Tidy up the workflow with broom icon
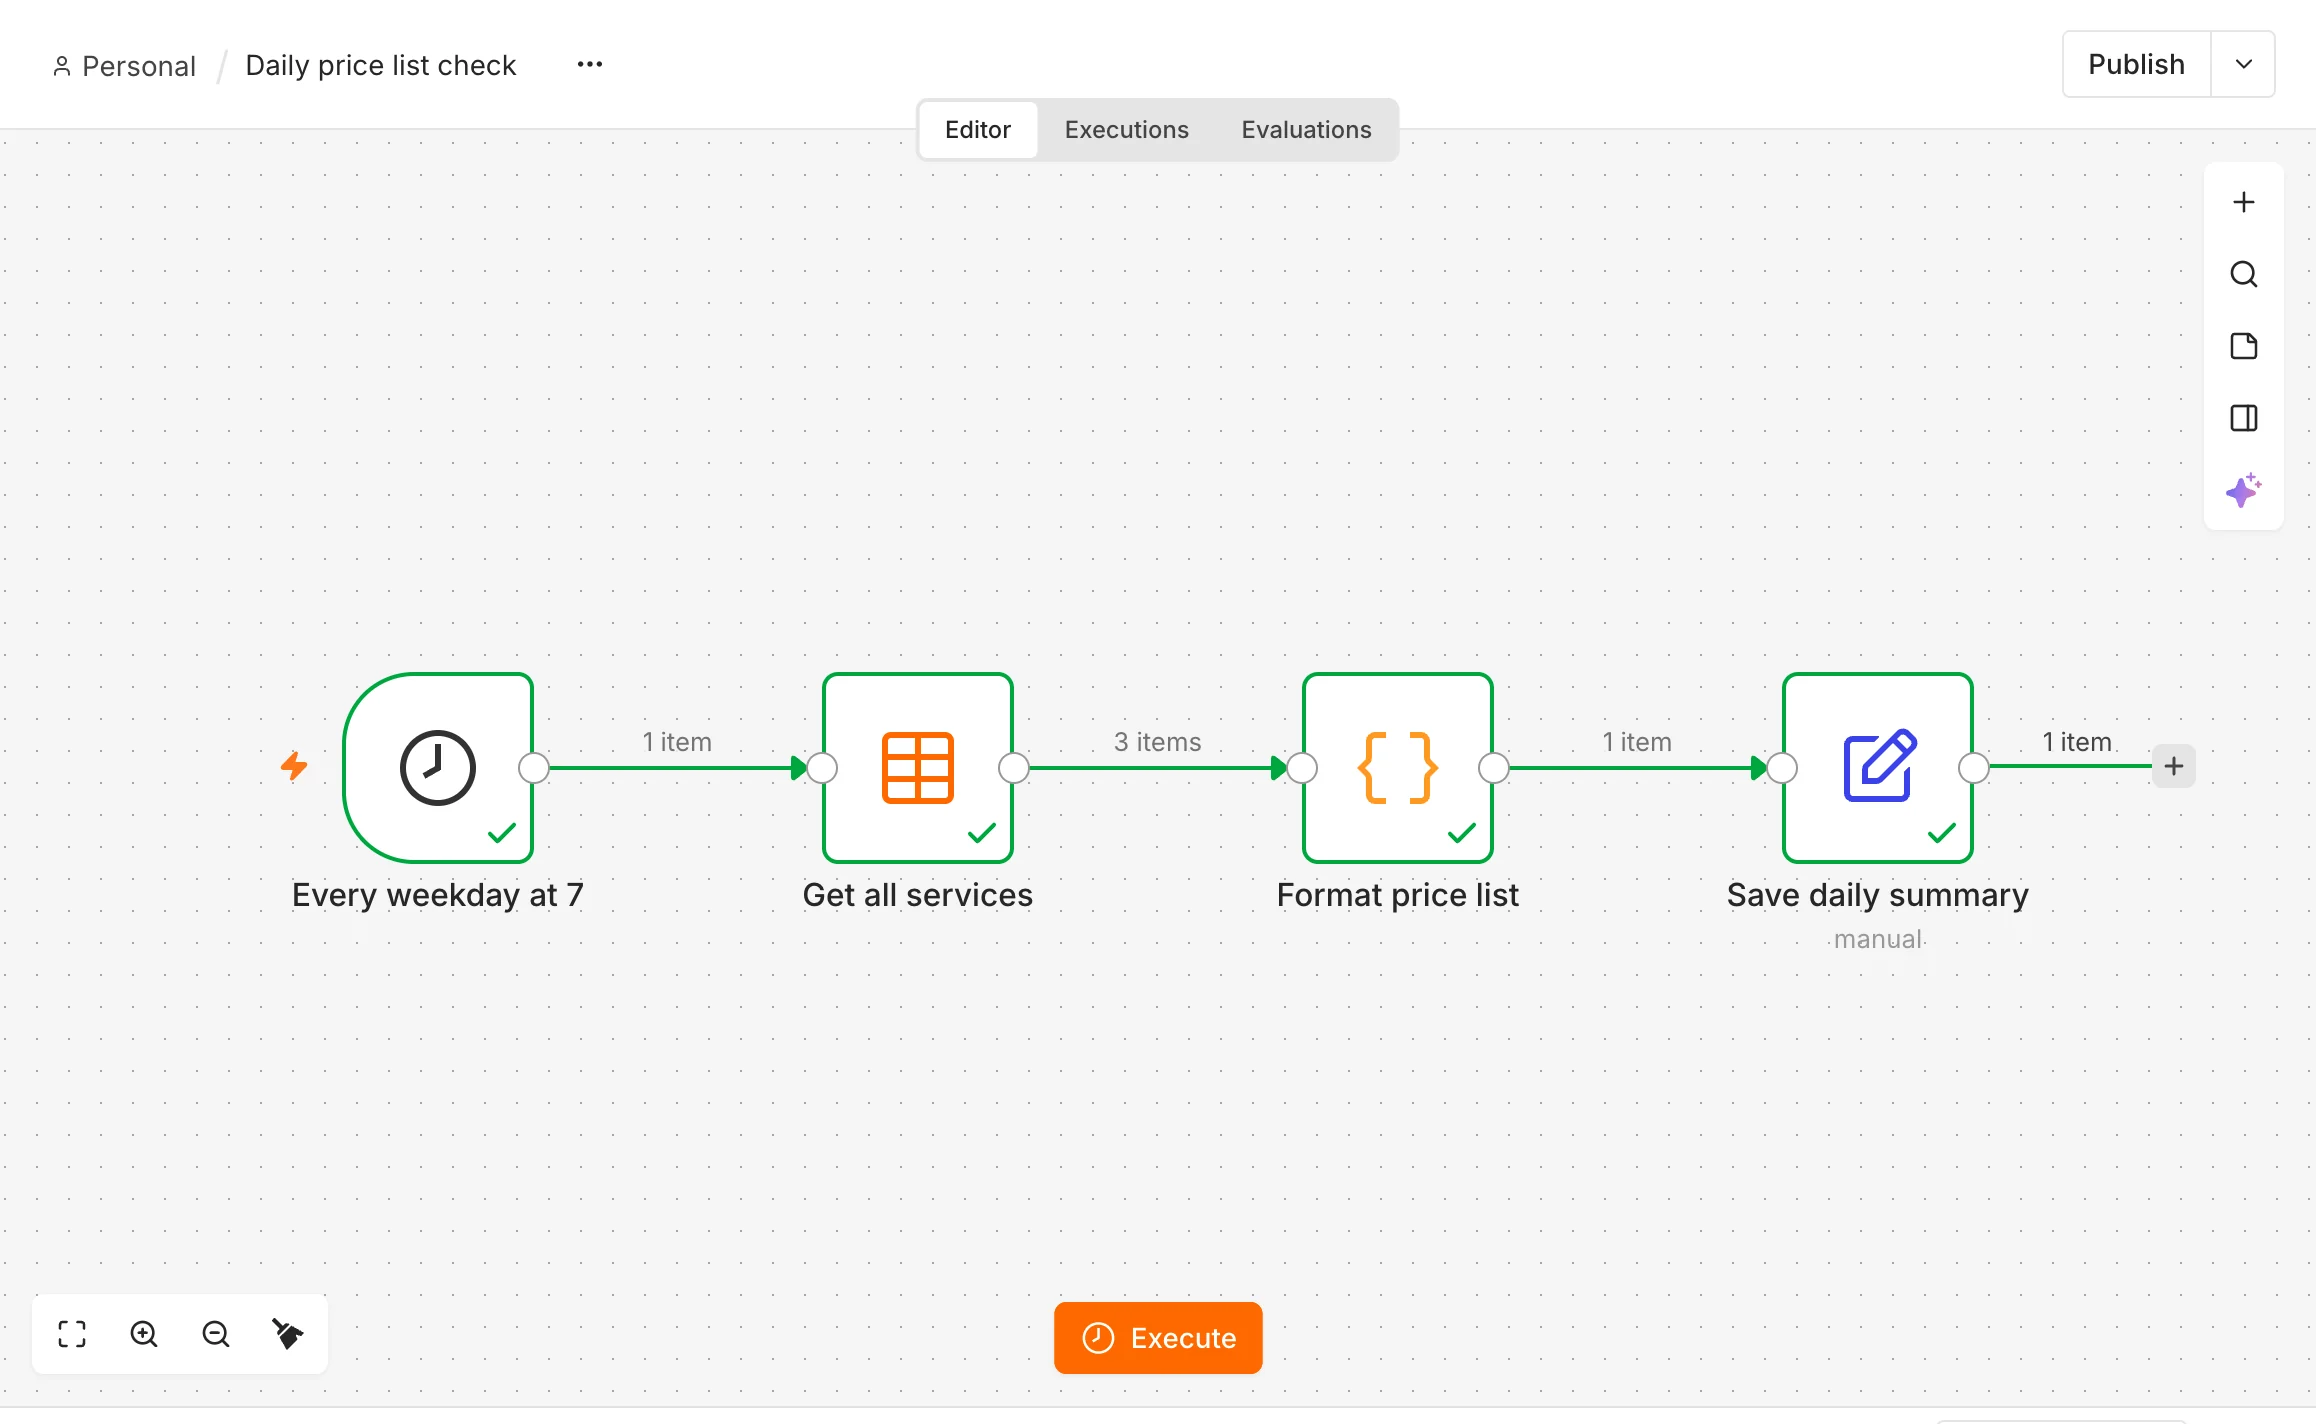 coord(288,1334)
